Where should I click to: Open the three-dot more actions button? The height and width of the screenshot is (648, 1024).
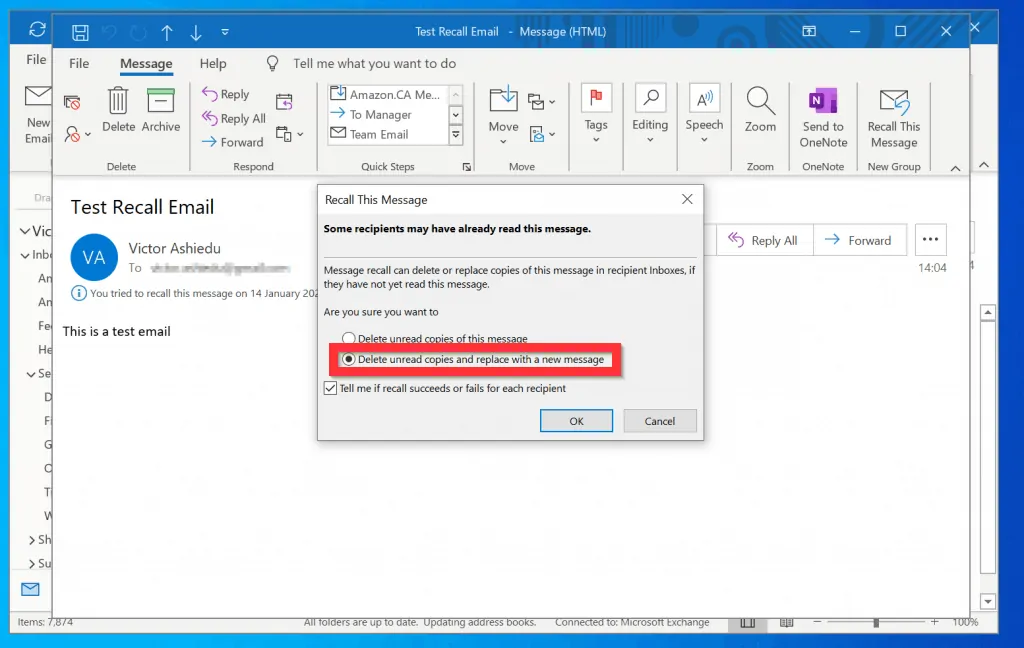[x=930, y=240]
